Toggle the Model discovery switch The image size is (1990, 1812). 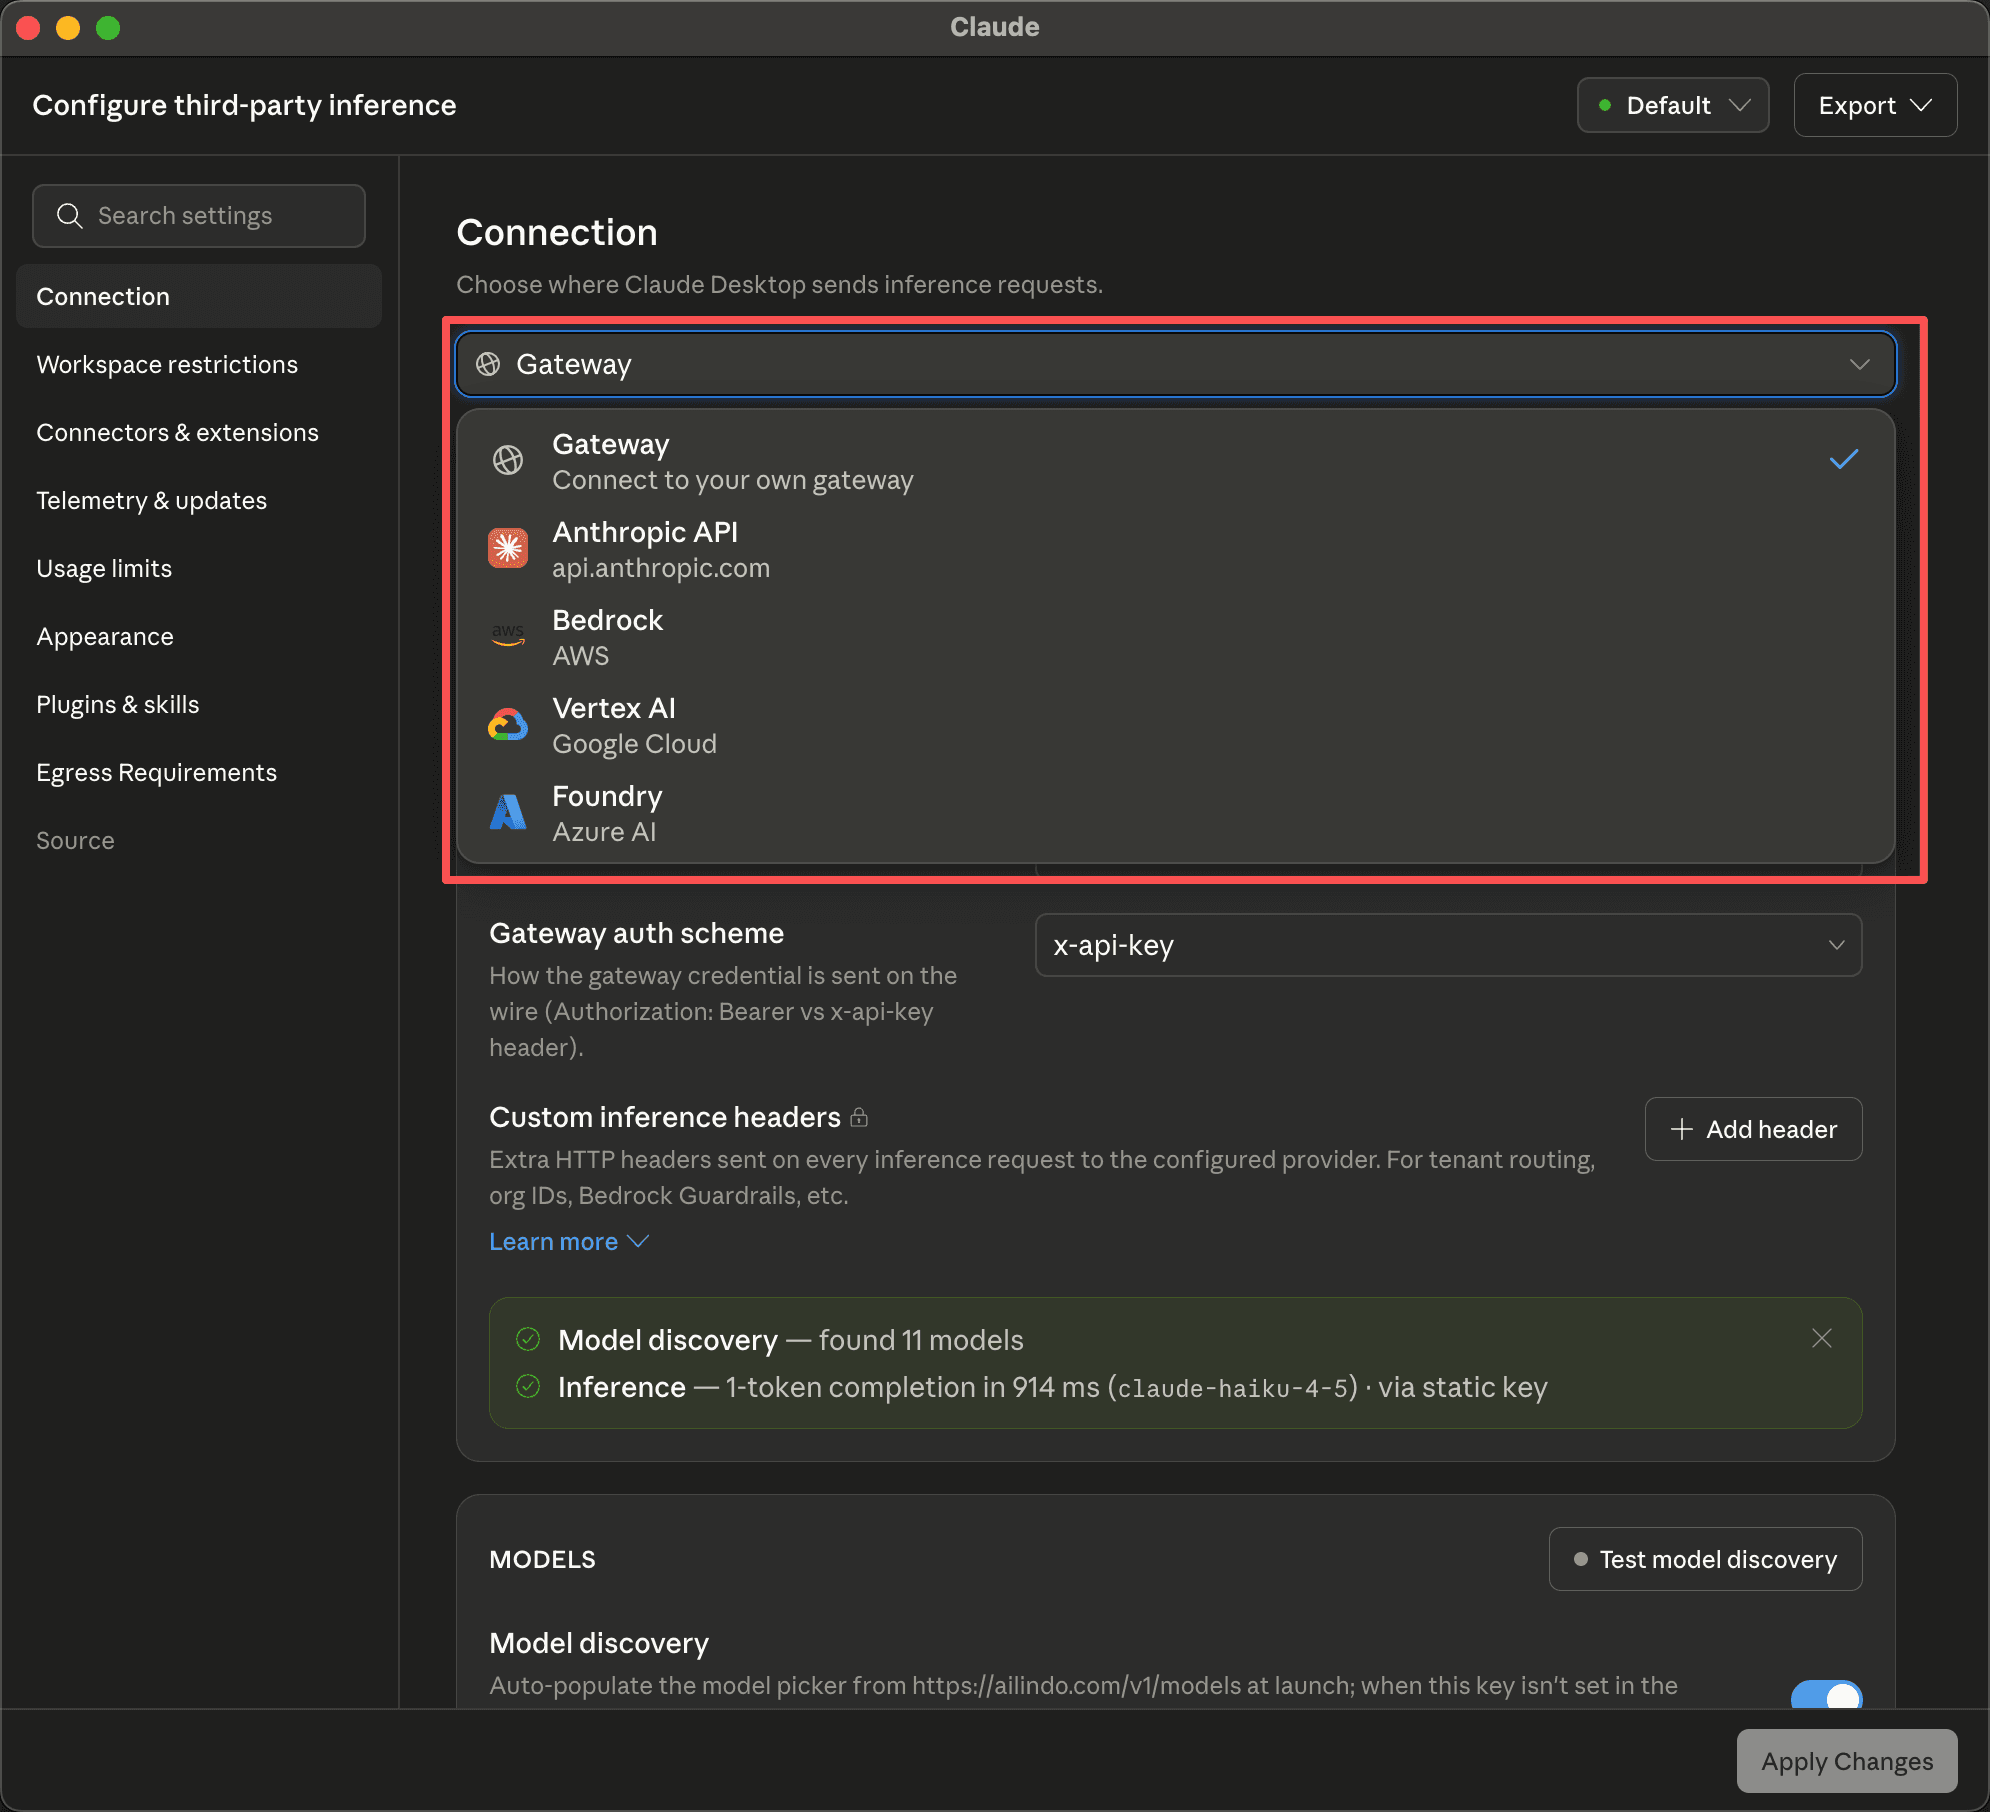pos(1826,1696)
